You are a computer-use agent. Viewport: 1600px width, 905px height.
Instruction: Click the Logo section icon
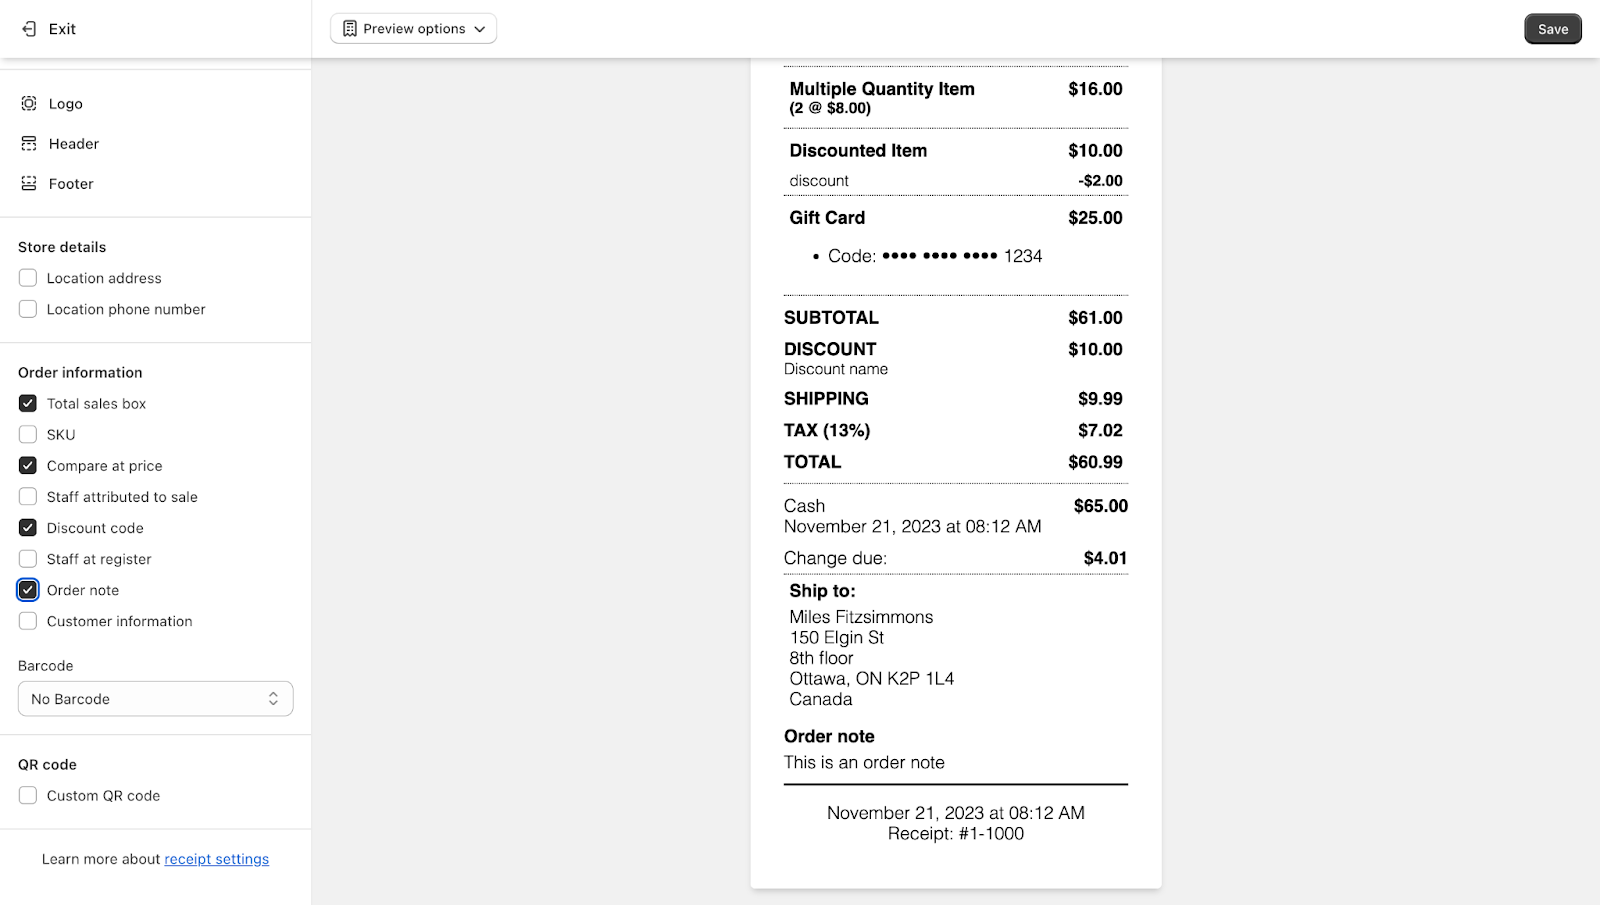29,104
